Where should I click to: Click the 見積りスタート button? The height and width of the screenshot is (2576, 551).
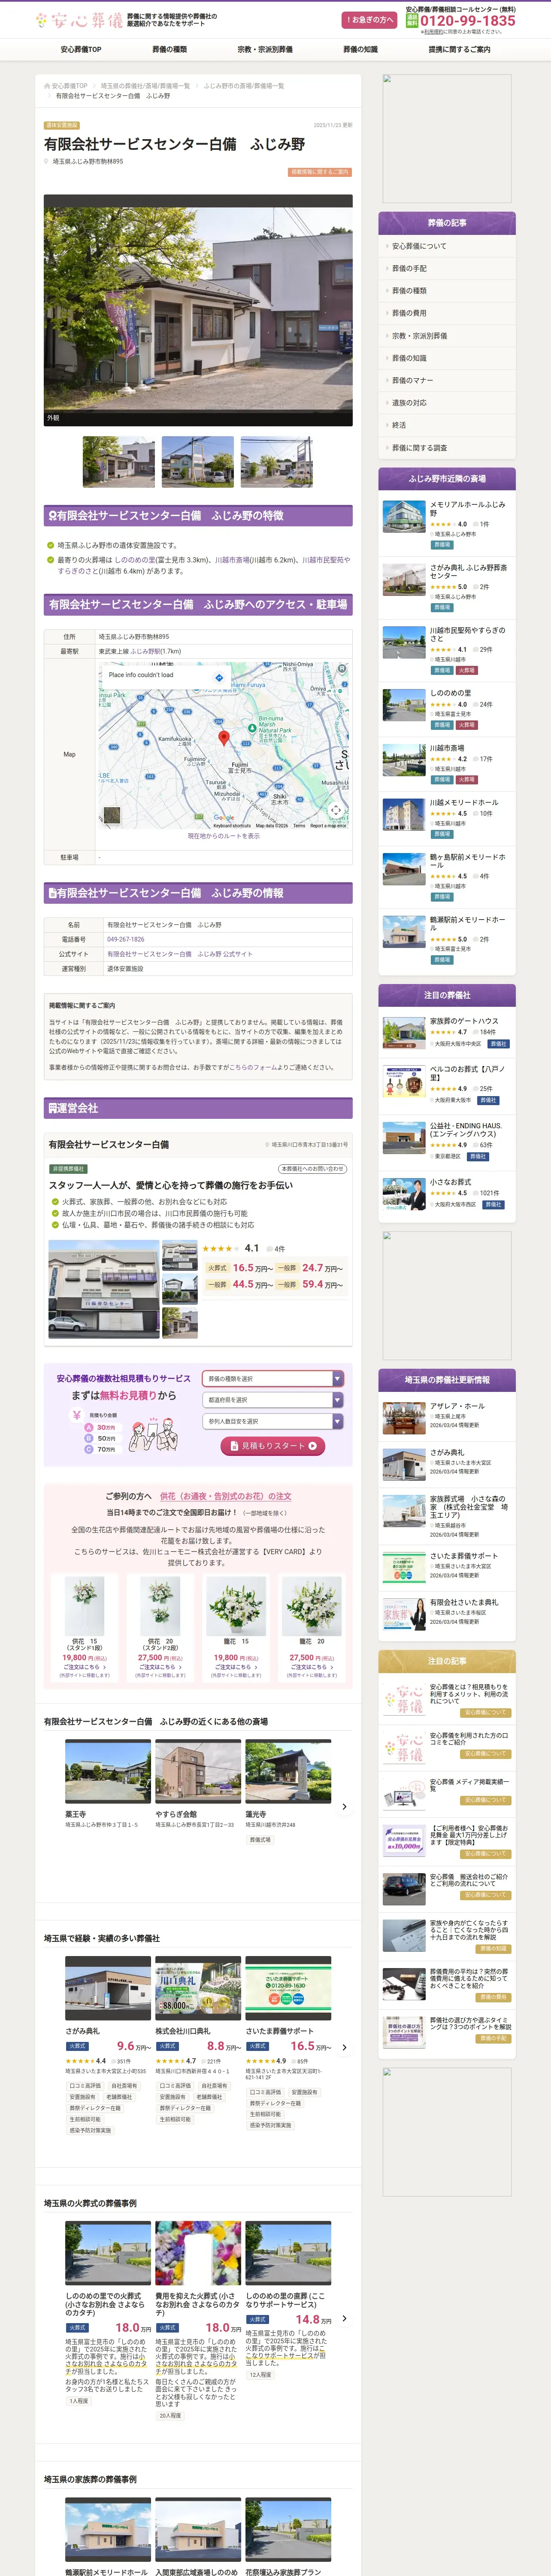pyautogui.click(x=273, y=1446)
